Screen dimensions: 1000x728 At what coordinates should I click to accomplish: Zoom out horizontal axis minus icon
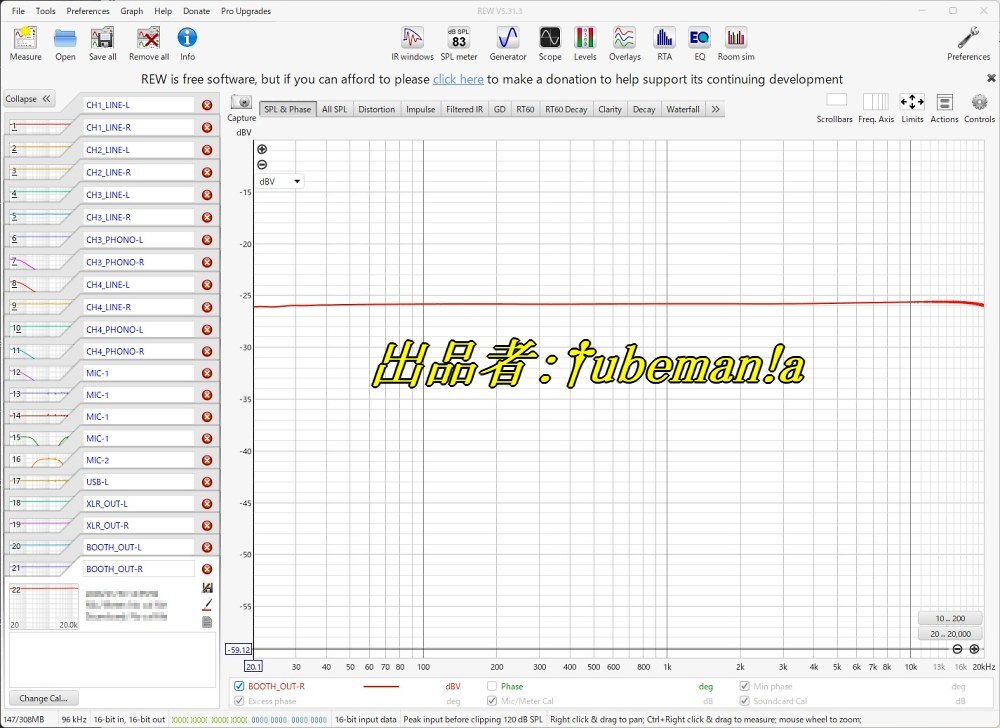click(957, 649)
